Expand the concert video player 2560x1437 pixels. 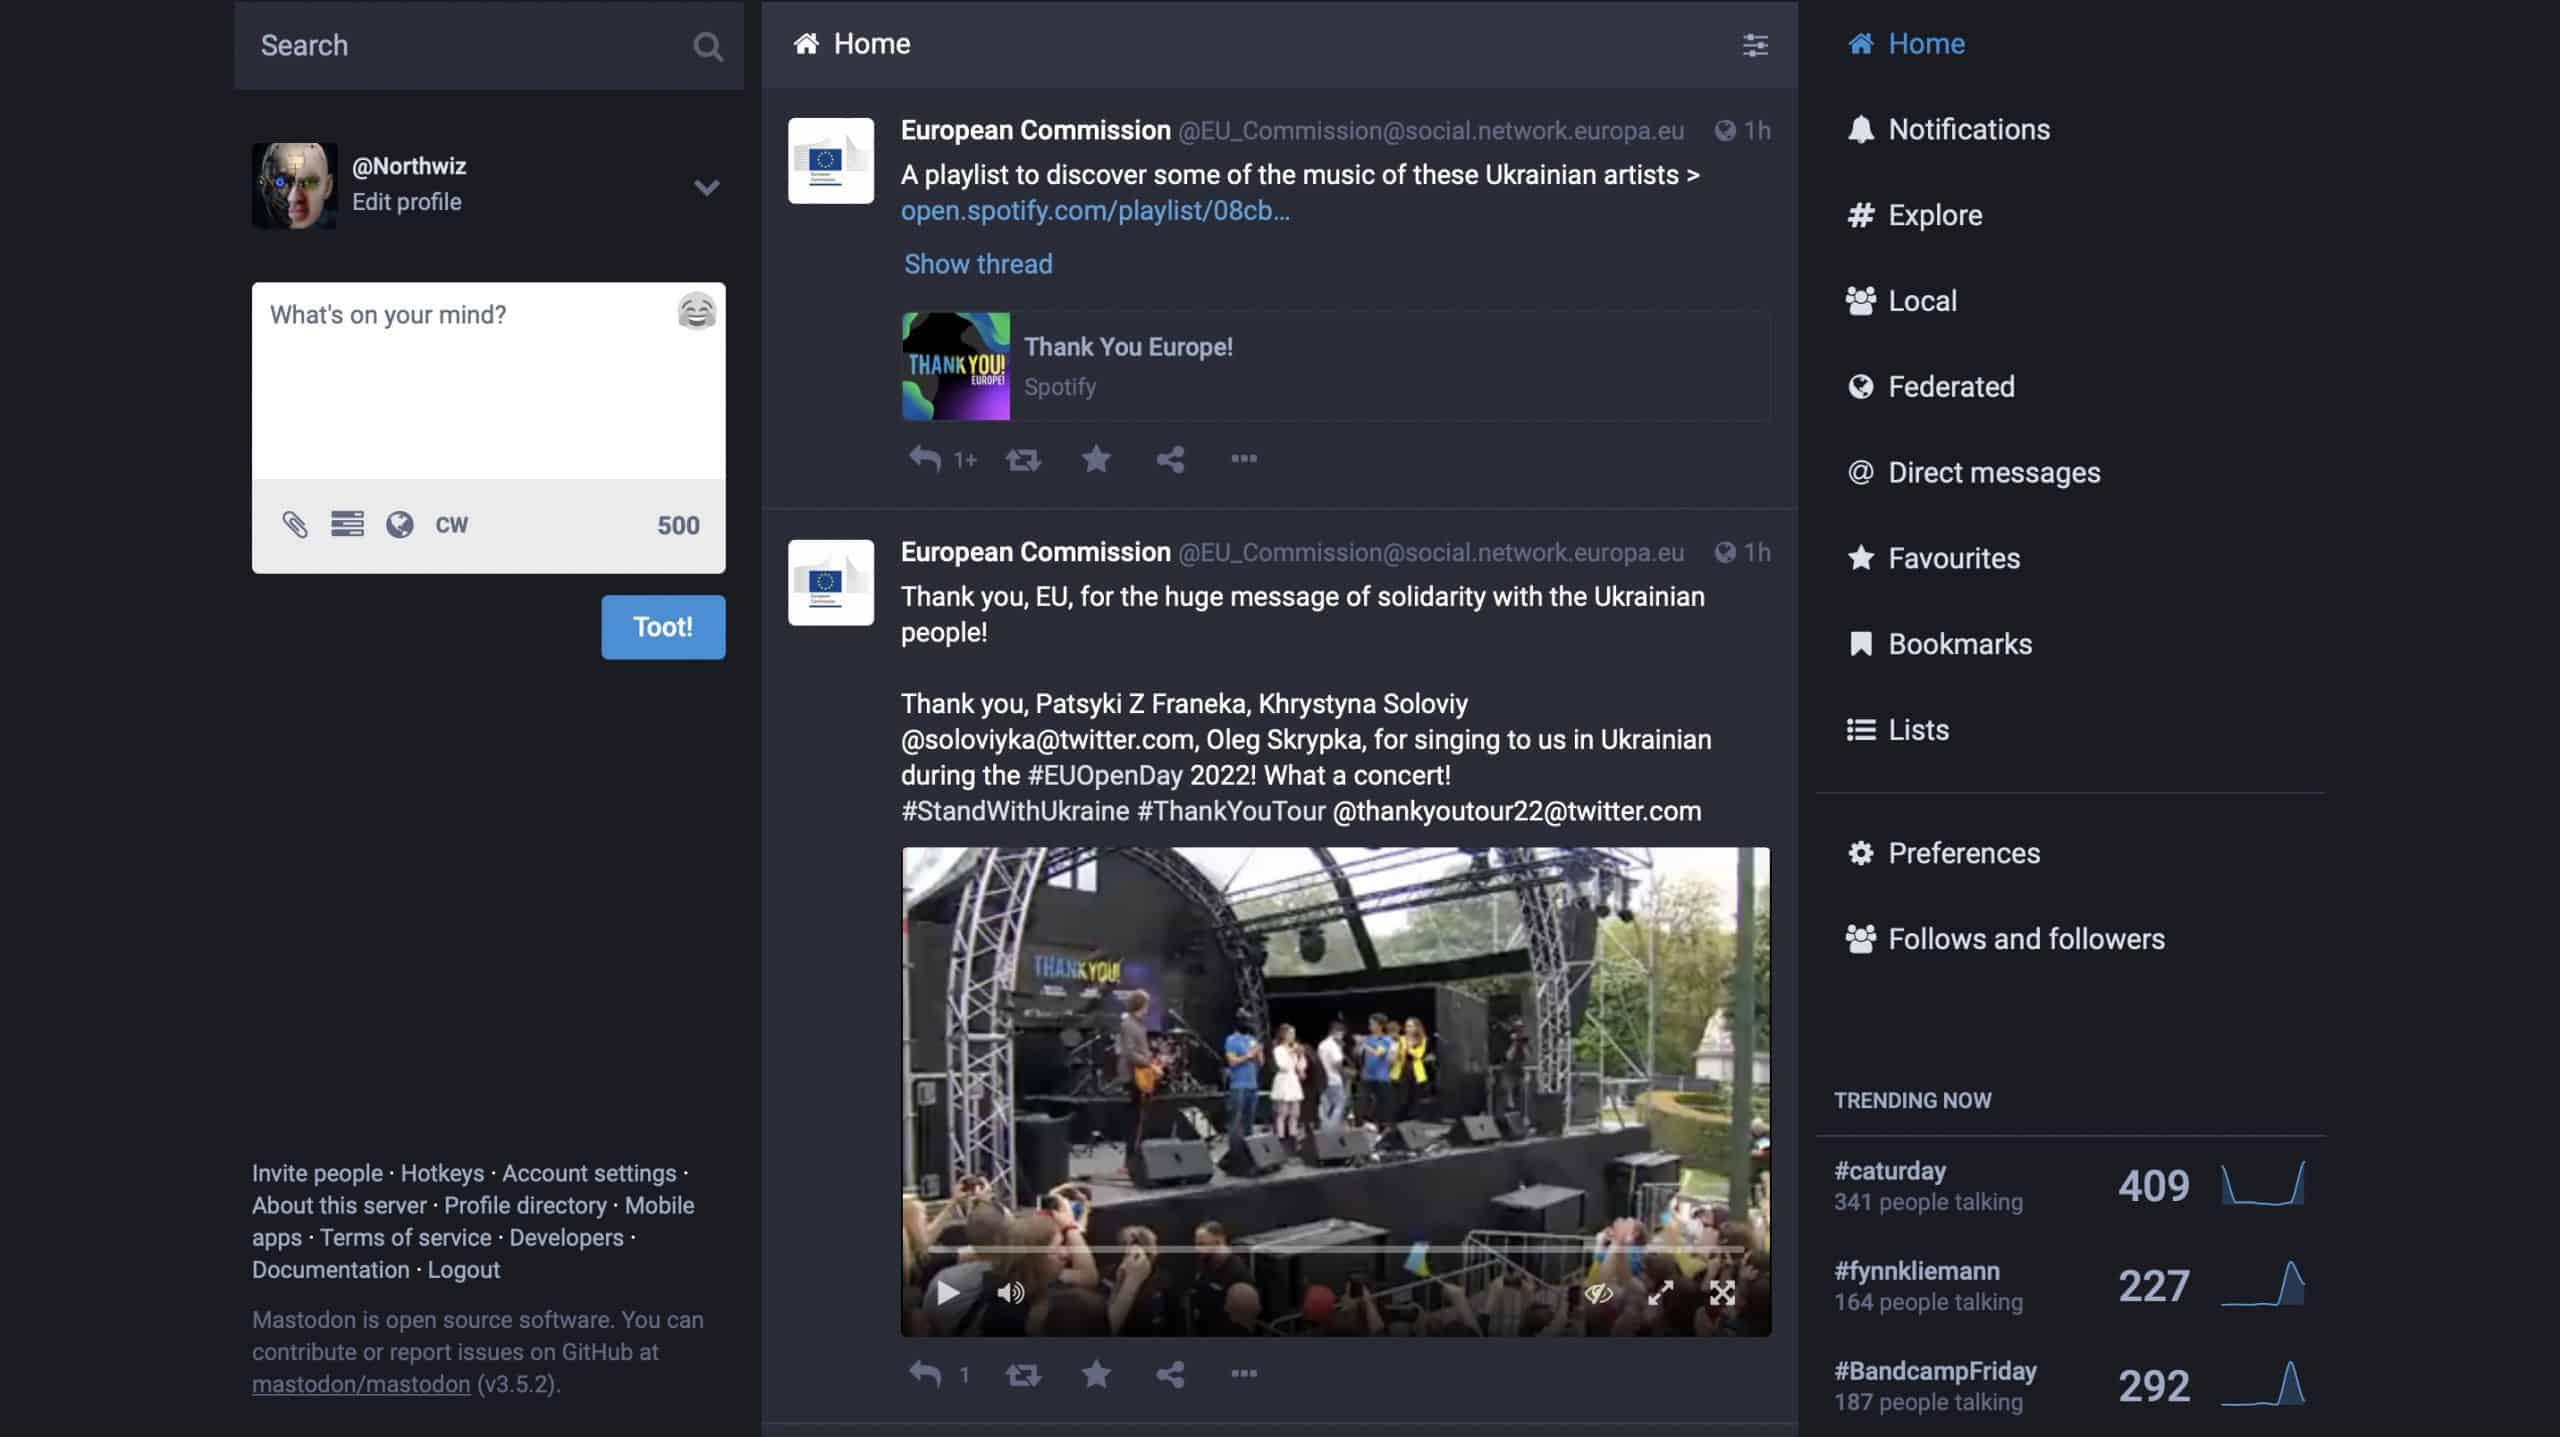1660,1293
